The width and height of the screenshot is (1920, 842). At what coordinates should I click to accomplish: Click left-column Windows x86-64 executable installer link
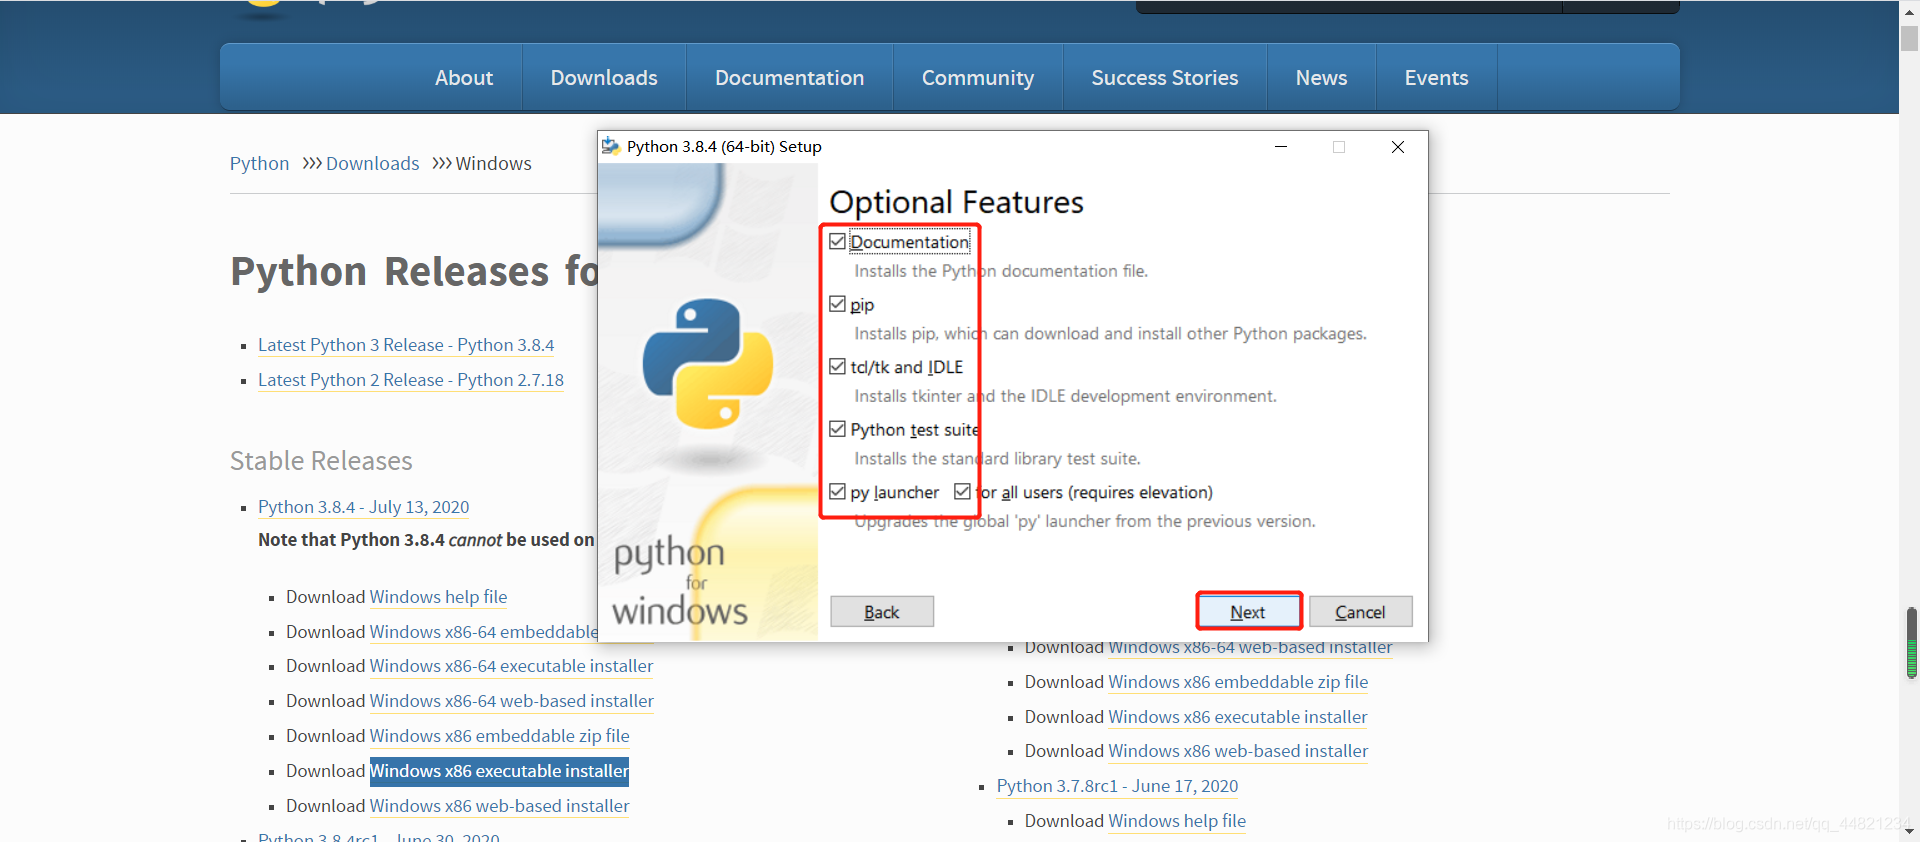[511, 666]
